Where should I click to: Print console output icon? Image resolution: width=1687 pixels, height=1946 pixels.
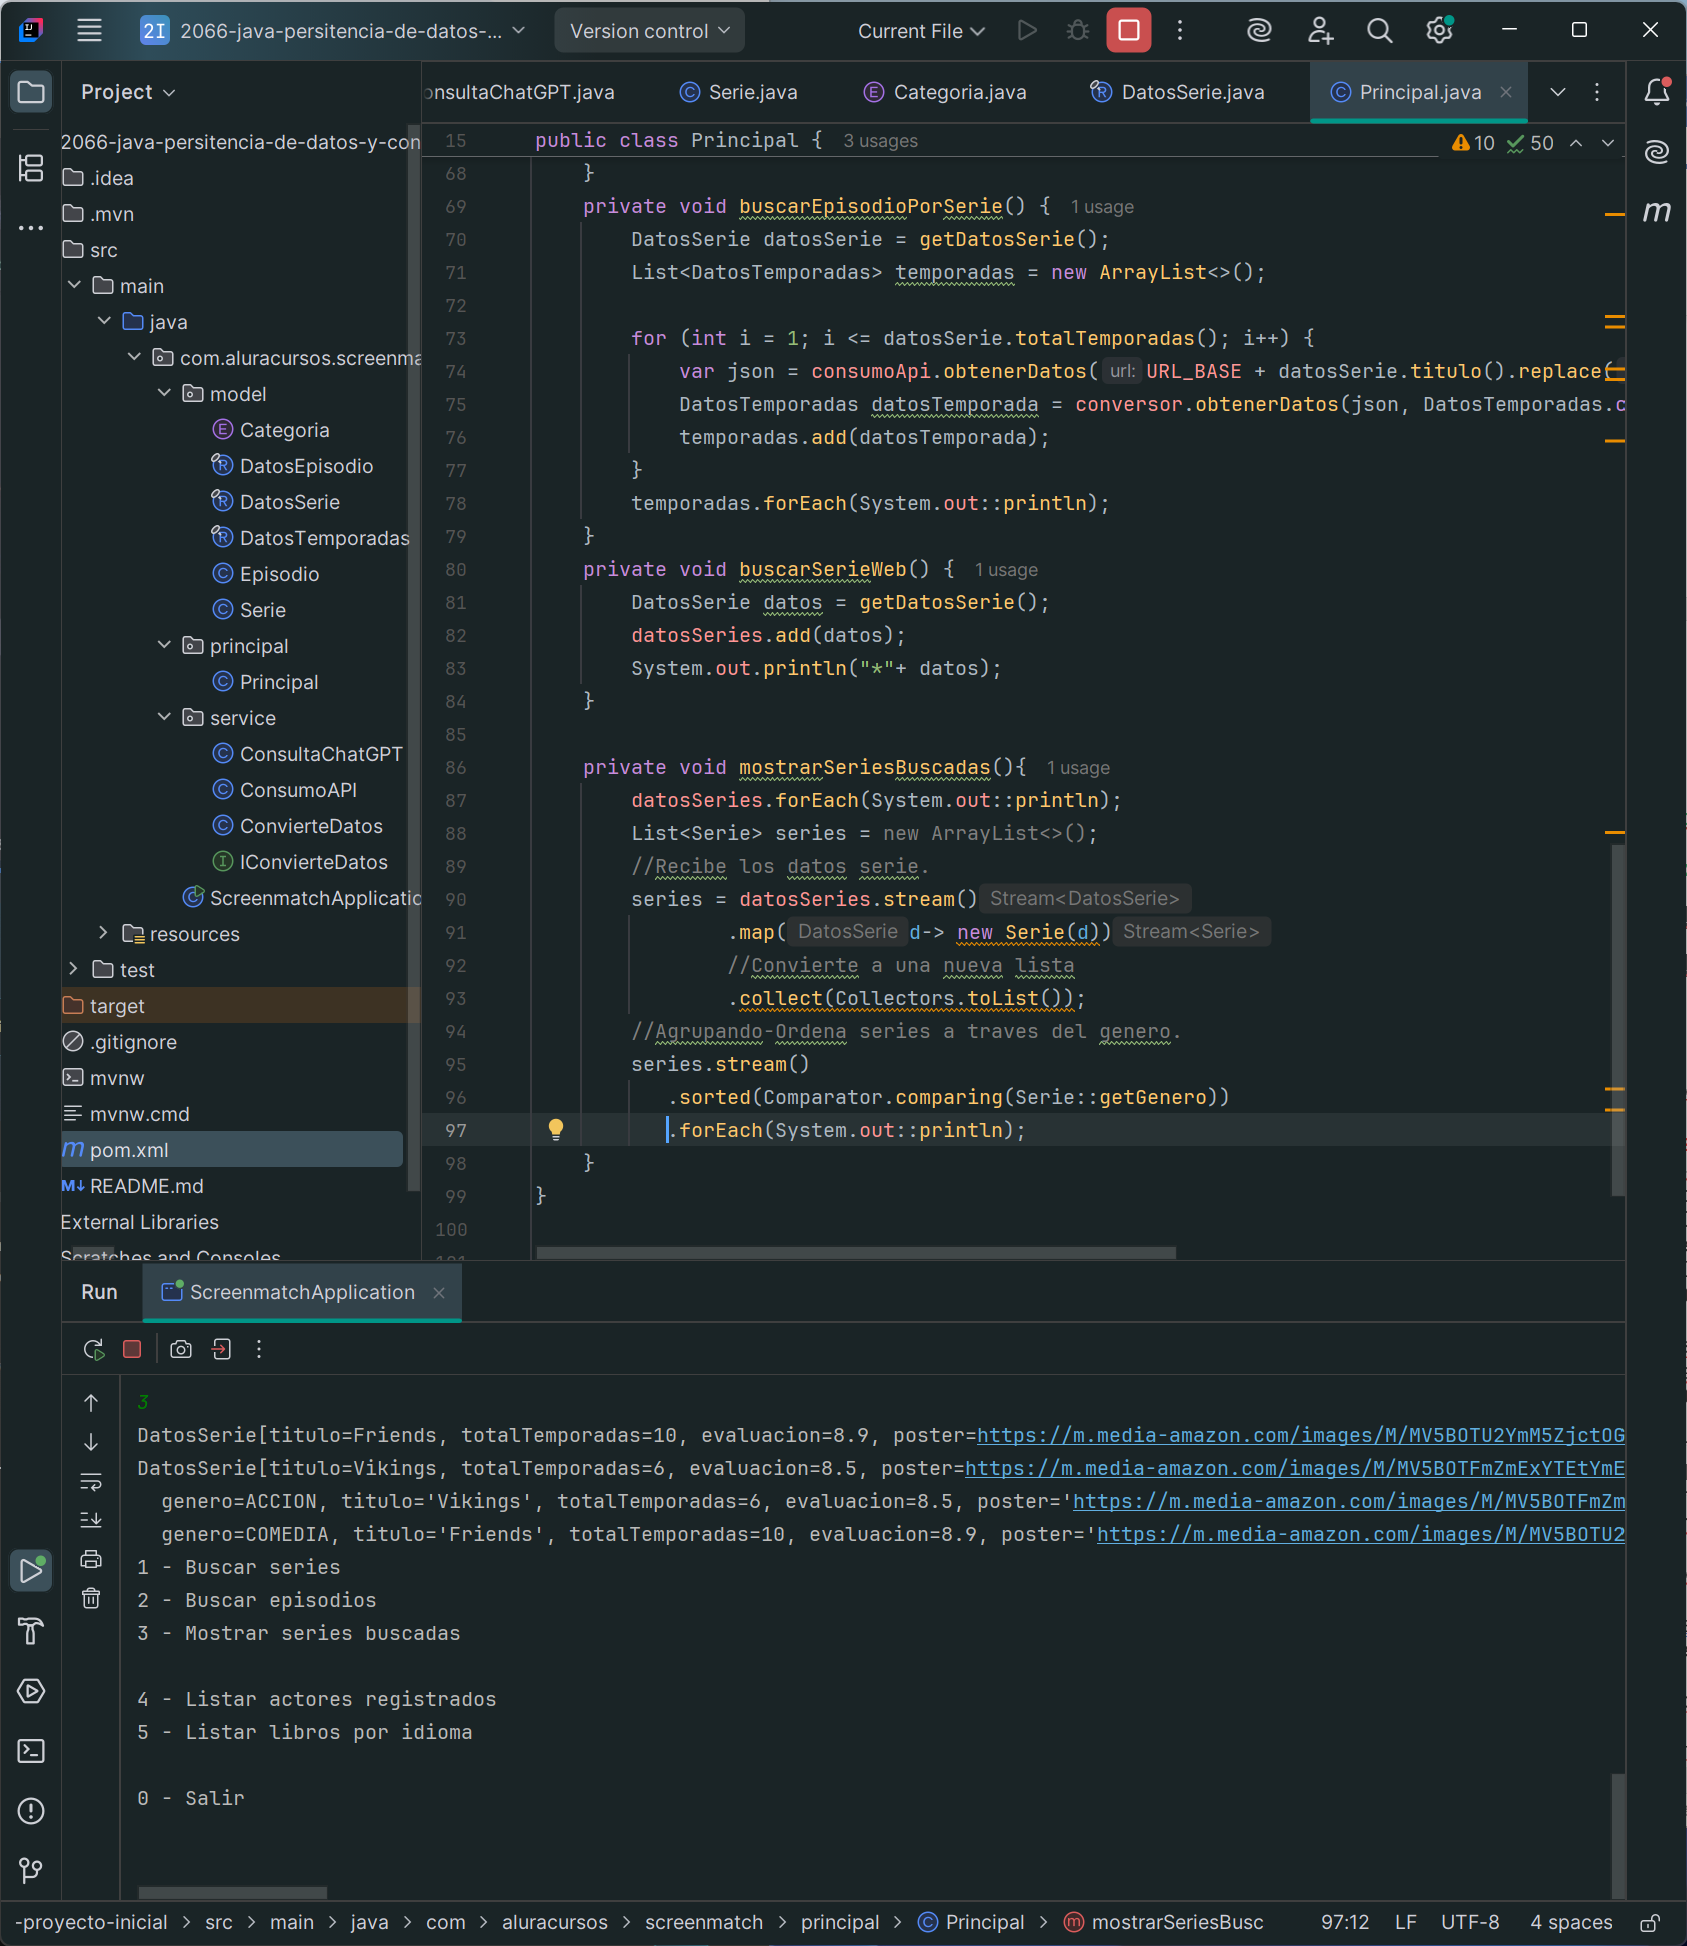(x=91, y=1559)
